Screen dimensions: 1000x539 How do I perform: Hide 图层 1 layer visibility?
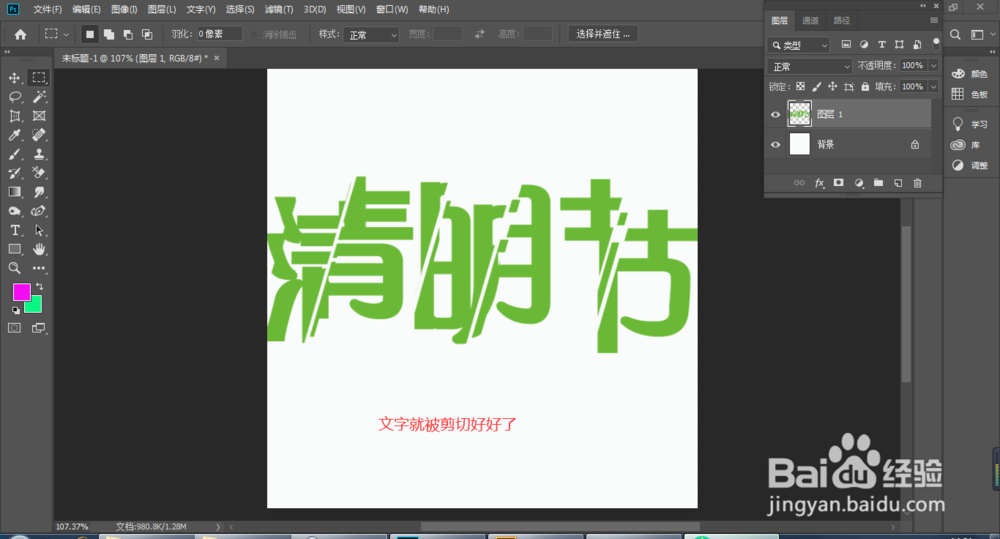pyautogui.click(x=776, y=115)
